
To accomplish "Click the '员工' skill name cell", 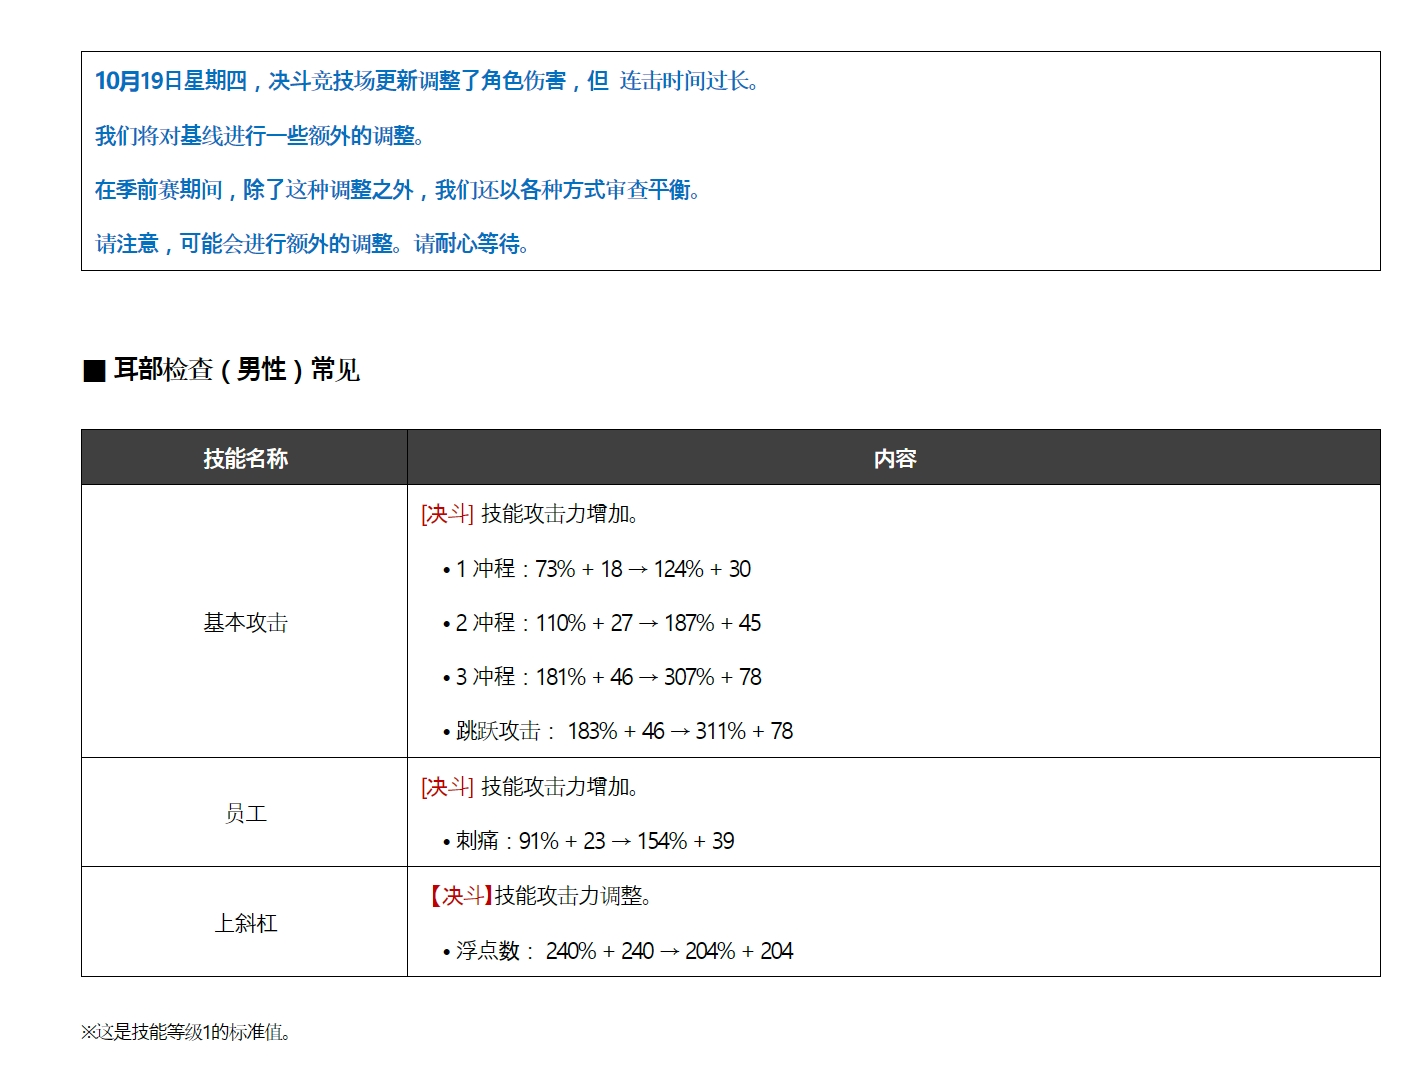I will pyautogui.click(x=245, y=812).
